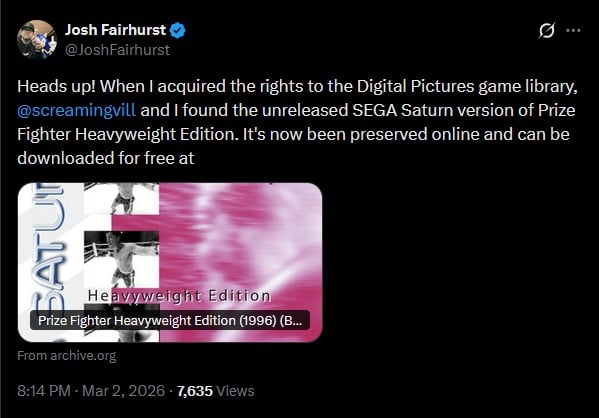Click Heavyweight Edition text in preview image

tap(179, 296)
